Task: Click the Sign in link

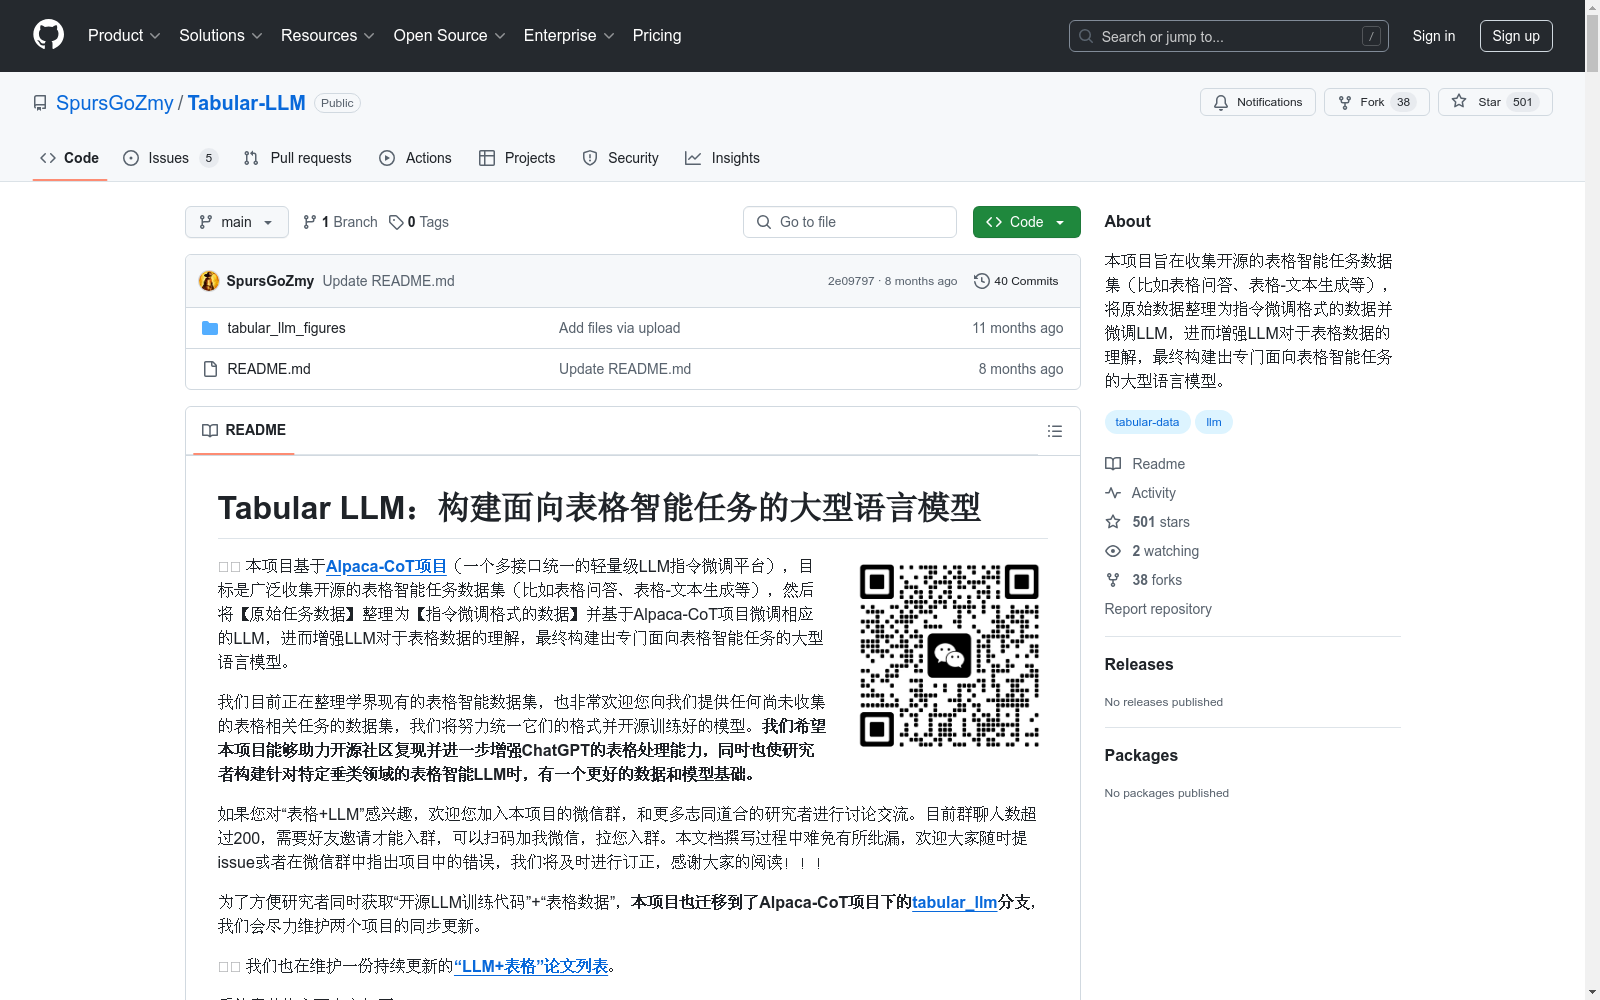Action: click(1433, 36)
